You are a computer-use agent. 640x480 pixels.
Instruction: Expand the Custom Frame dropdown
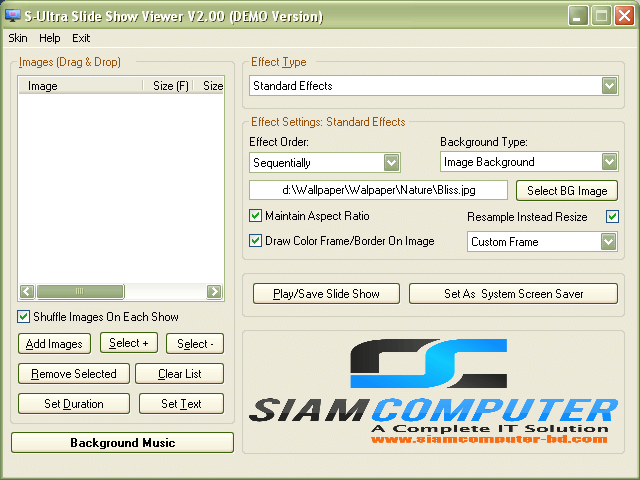[608, 242]
